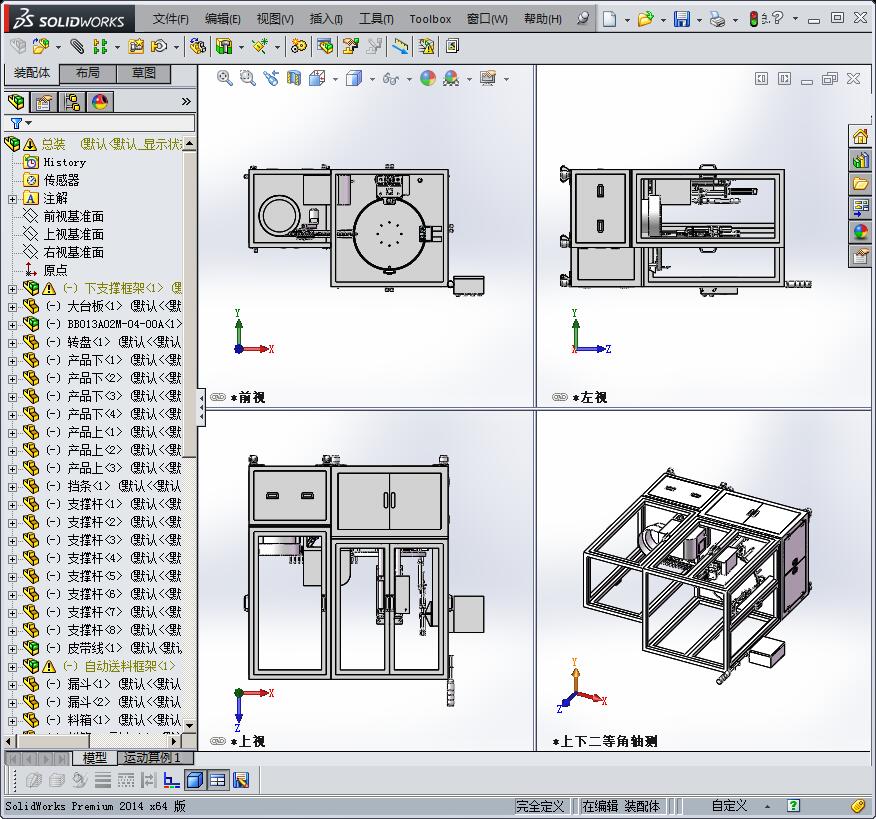
Task: Open the Linear Component Pattern tool
Action: point(100,46)
